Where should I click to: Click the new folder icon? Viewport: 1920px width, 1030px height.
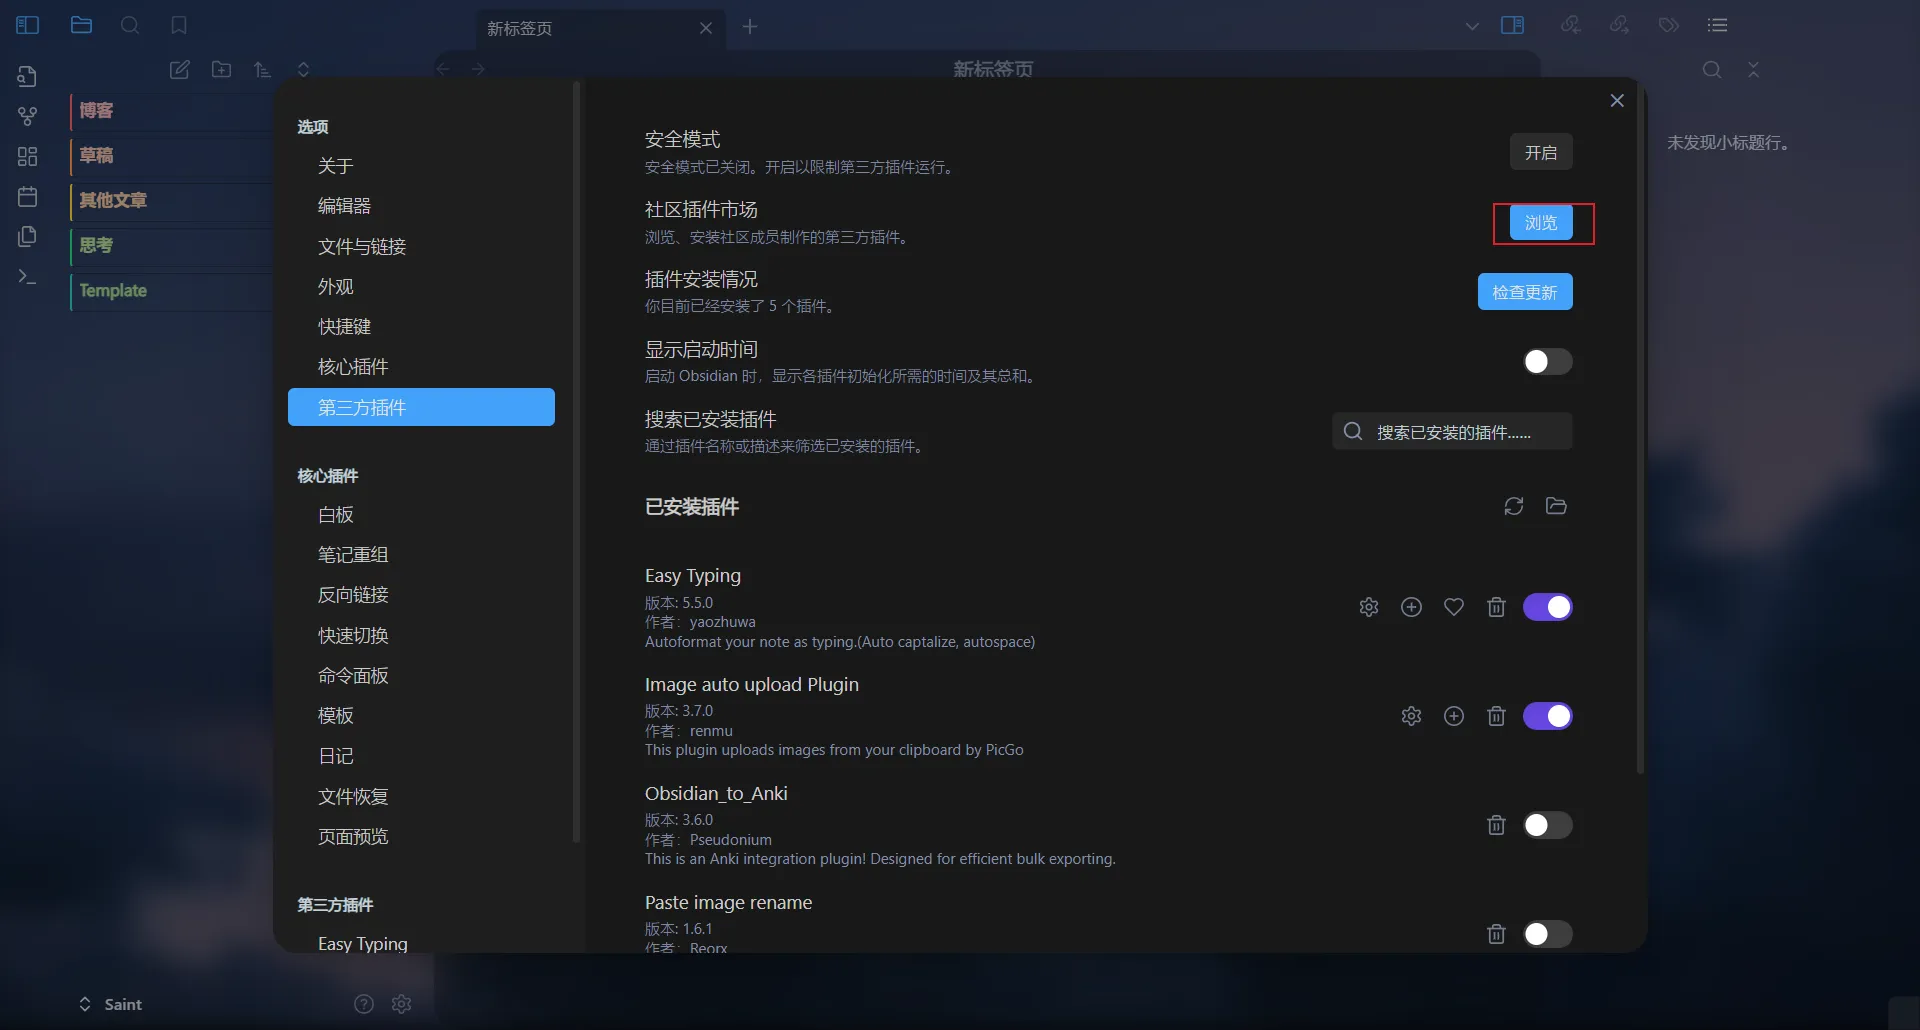tap(222, 69)
